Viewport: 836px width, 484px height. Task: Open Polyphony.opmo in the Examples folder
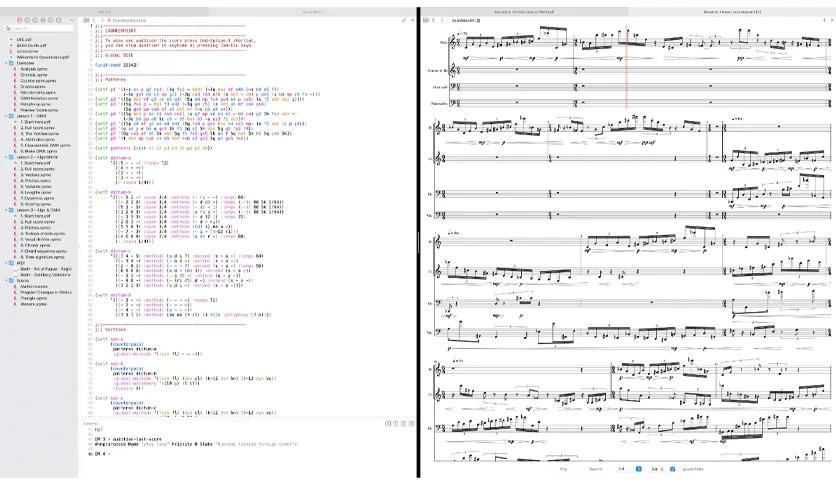tap(35, 104)
